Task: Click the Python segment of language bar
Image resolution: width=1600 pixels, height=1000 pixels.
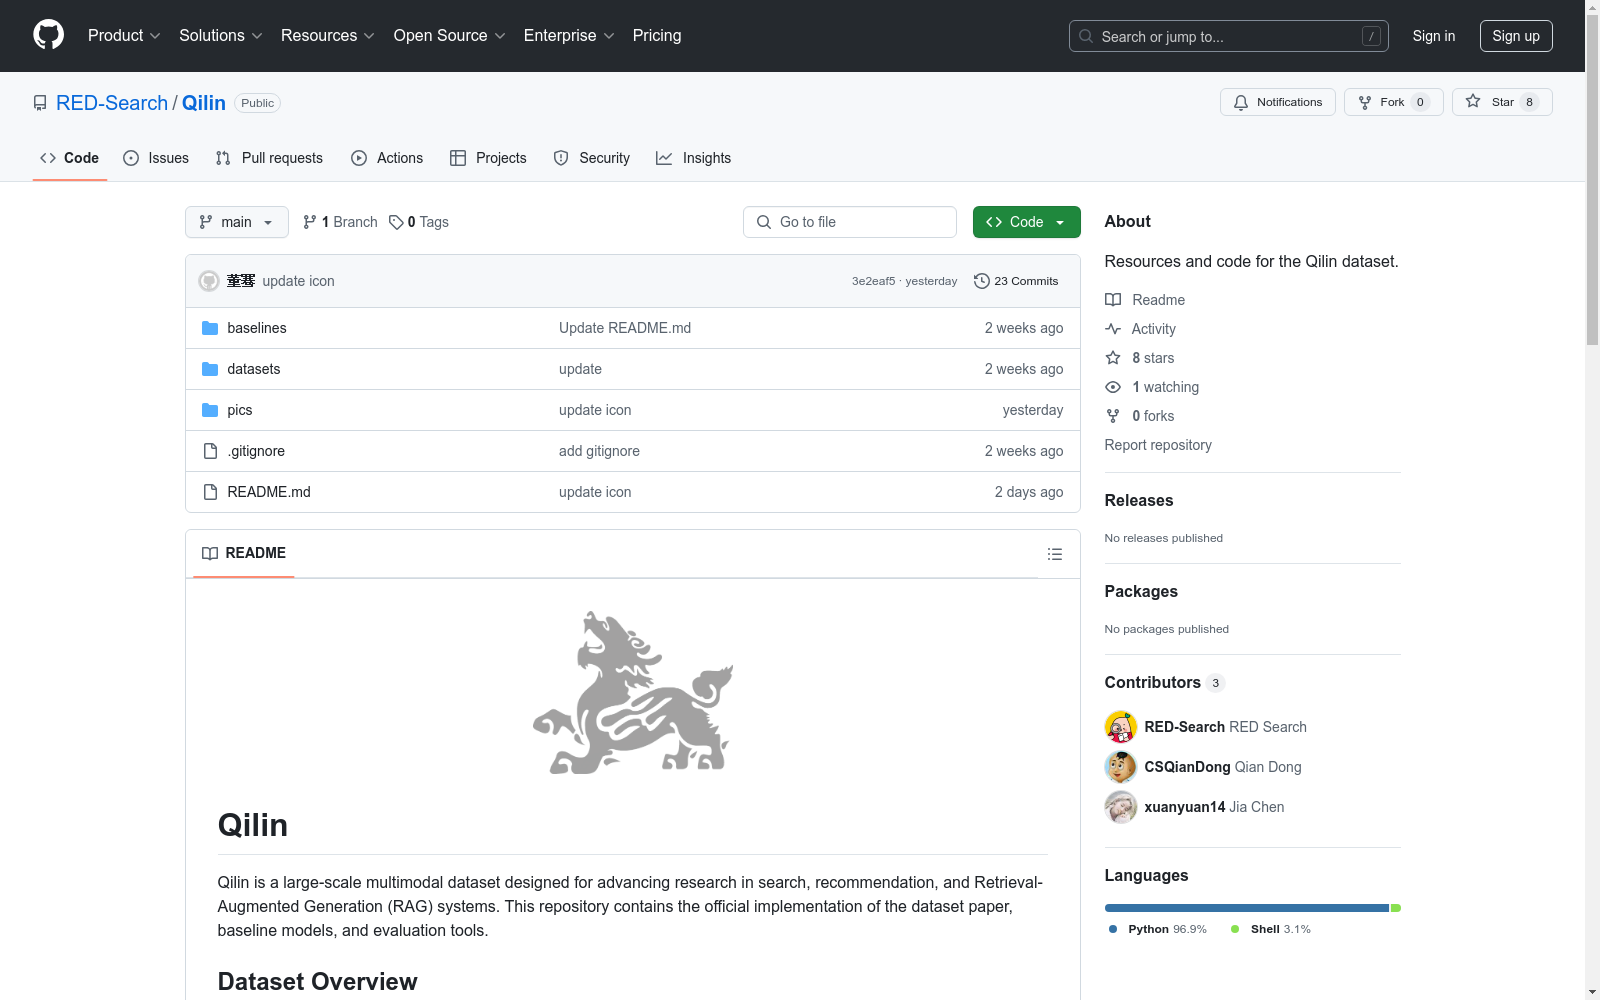Action: (x=1247, y=908)
